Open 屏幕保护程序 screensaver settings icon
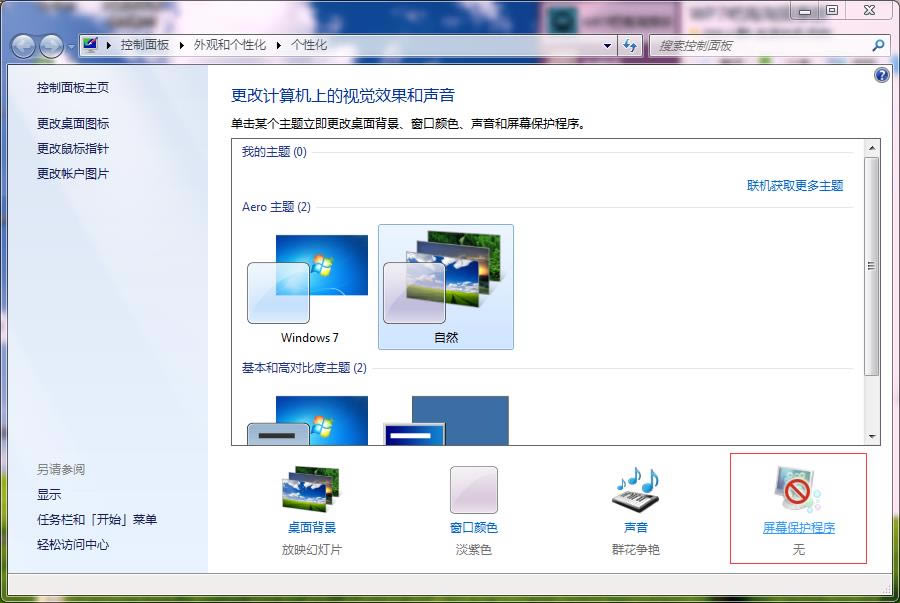Screen dimensions: 900x603 point(797,490)
